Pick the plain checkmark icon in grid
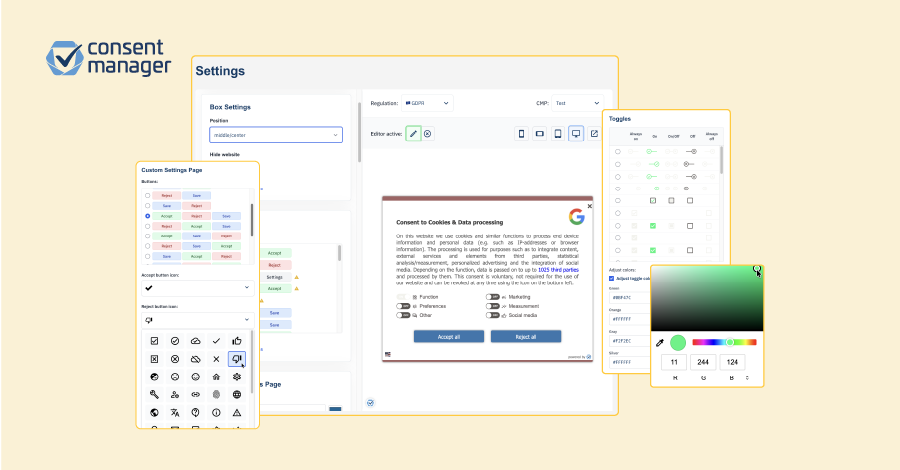Viewport: 900px width, 470px height. 216,341
